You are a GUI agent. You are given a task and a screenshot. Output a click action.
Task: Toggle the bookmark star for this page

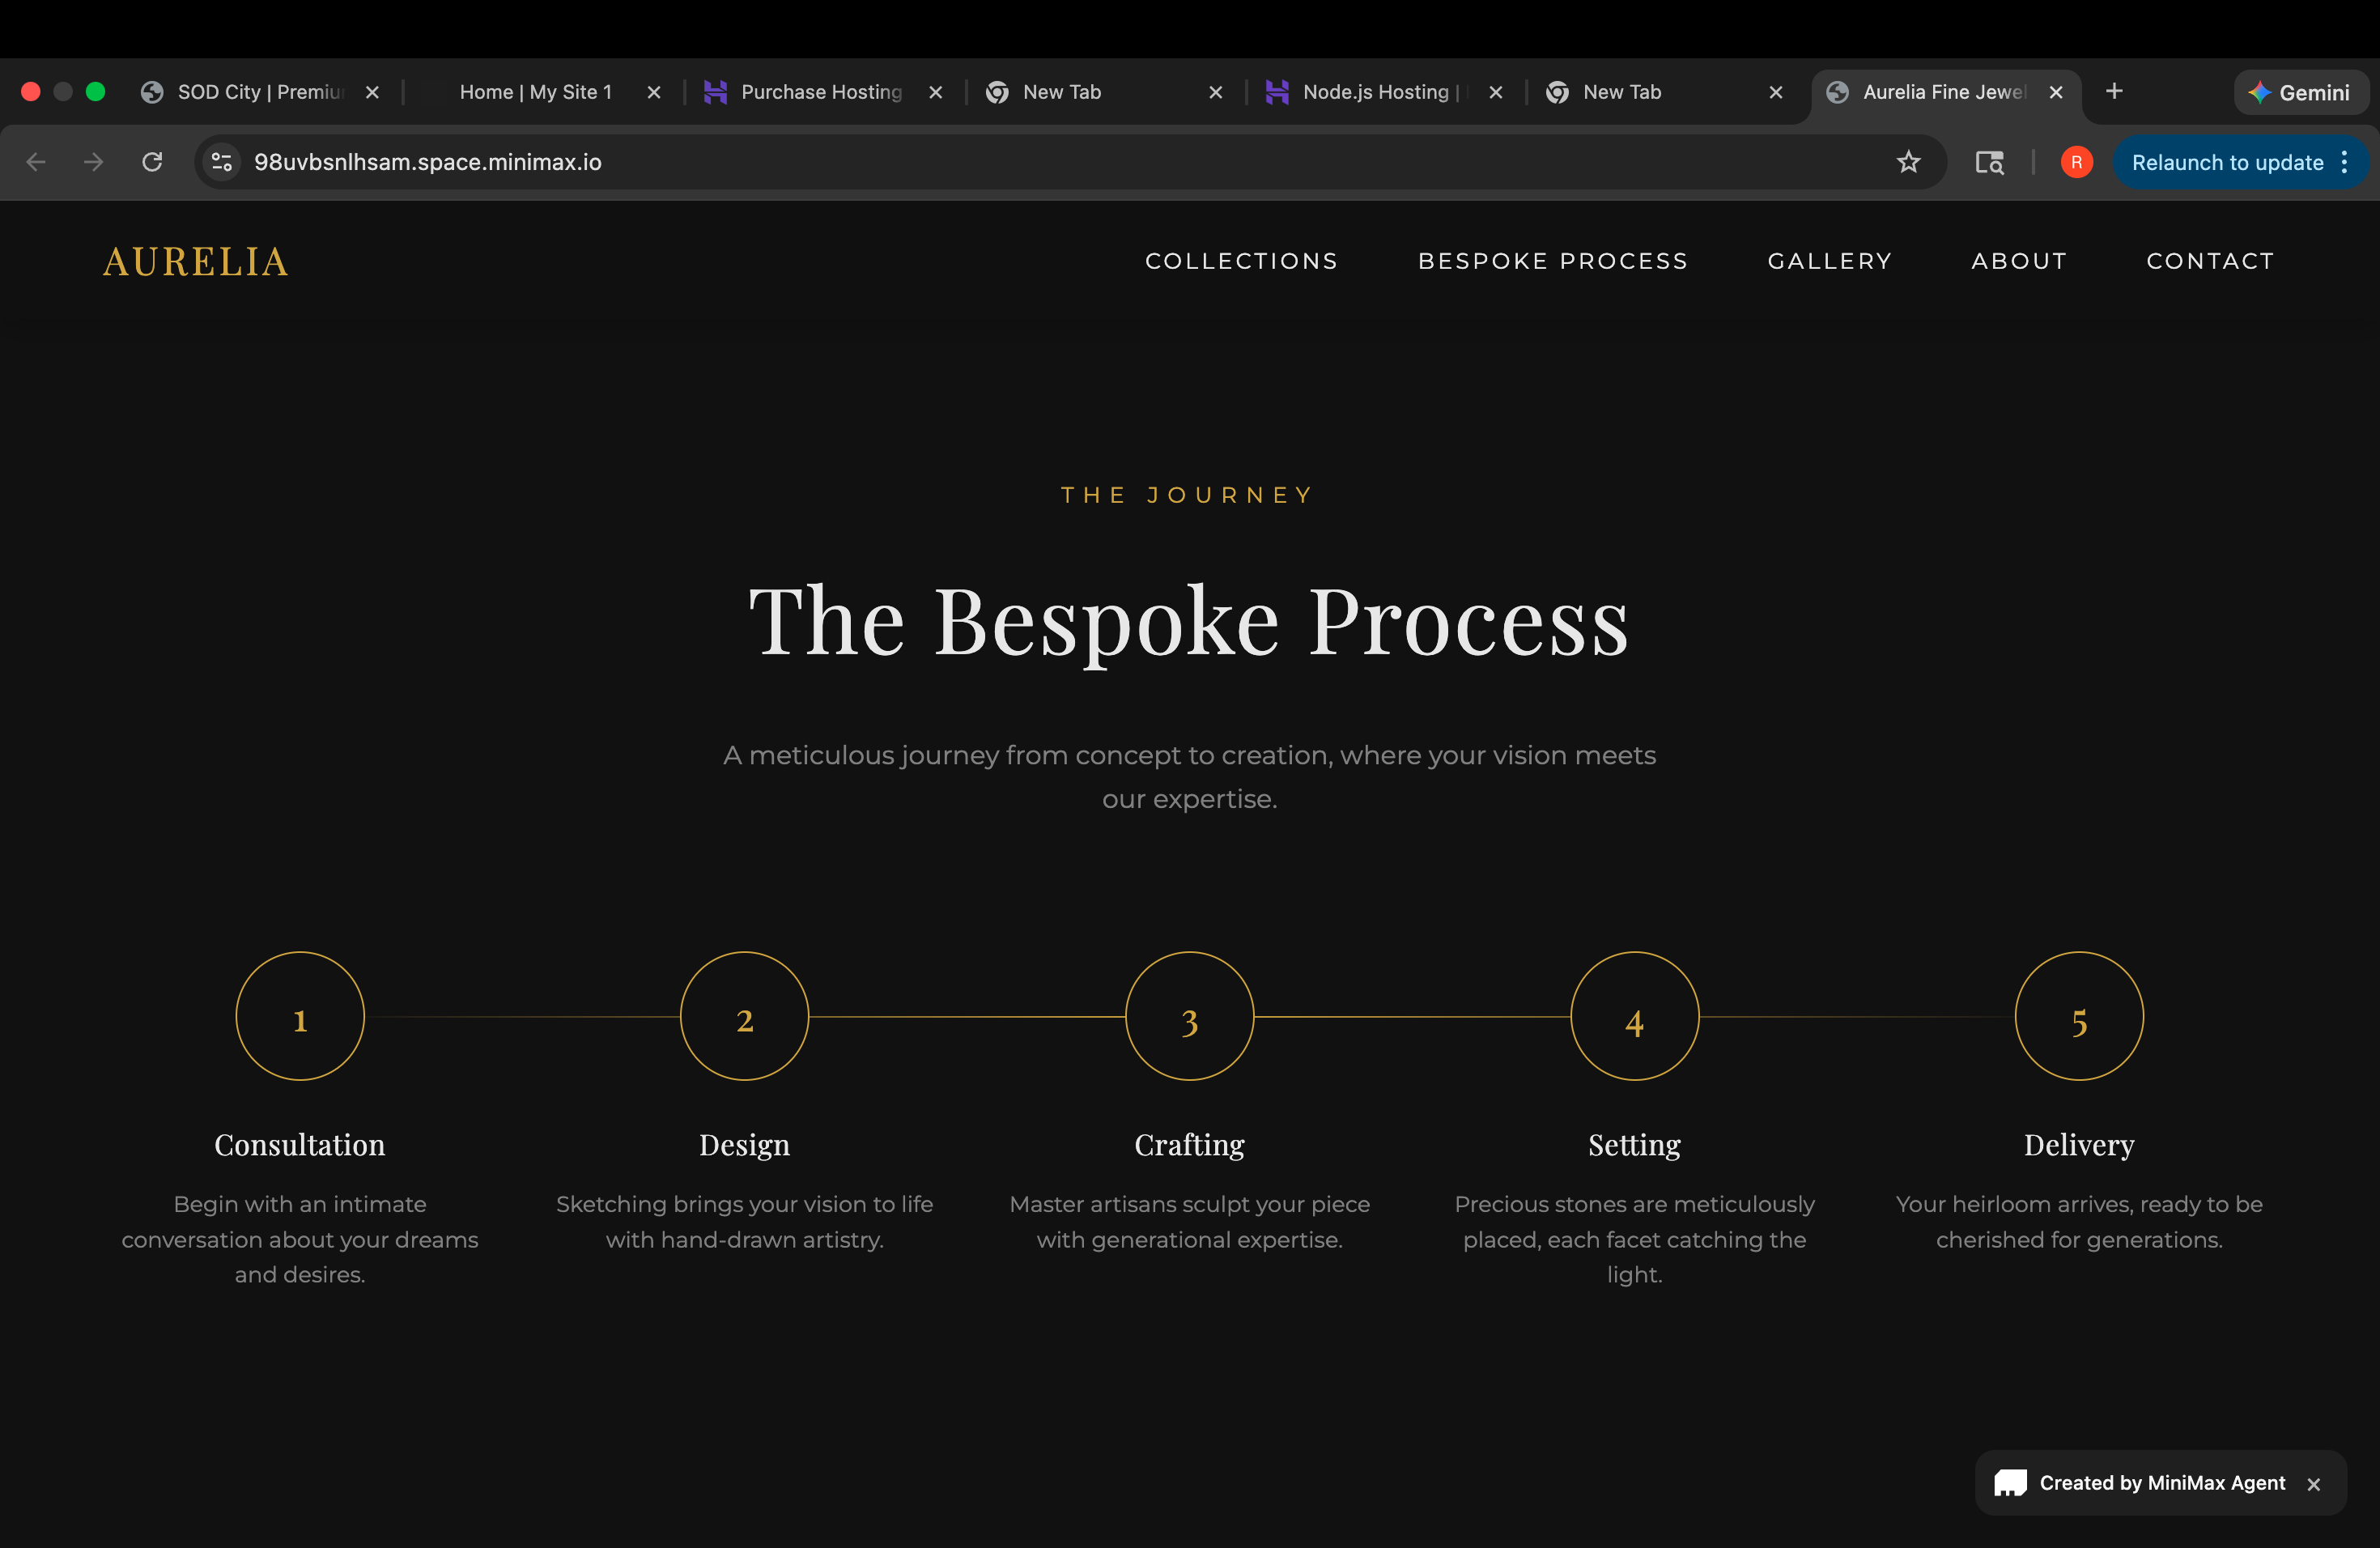tap(1909, 162)
